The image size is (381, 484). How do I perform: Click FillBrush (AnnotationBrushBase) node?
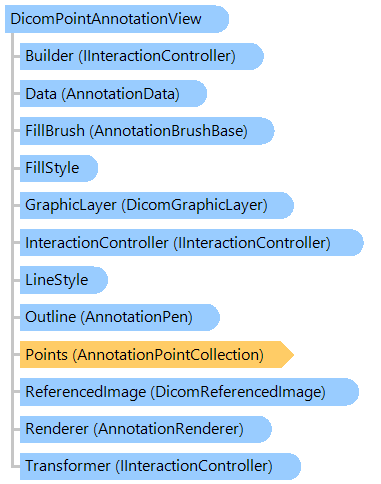[147, 131]
